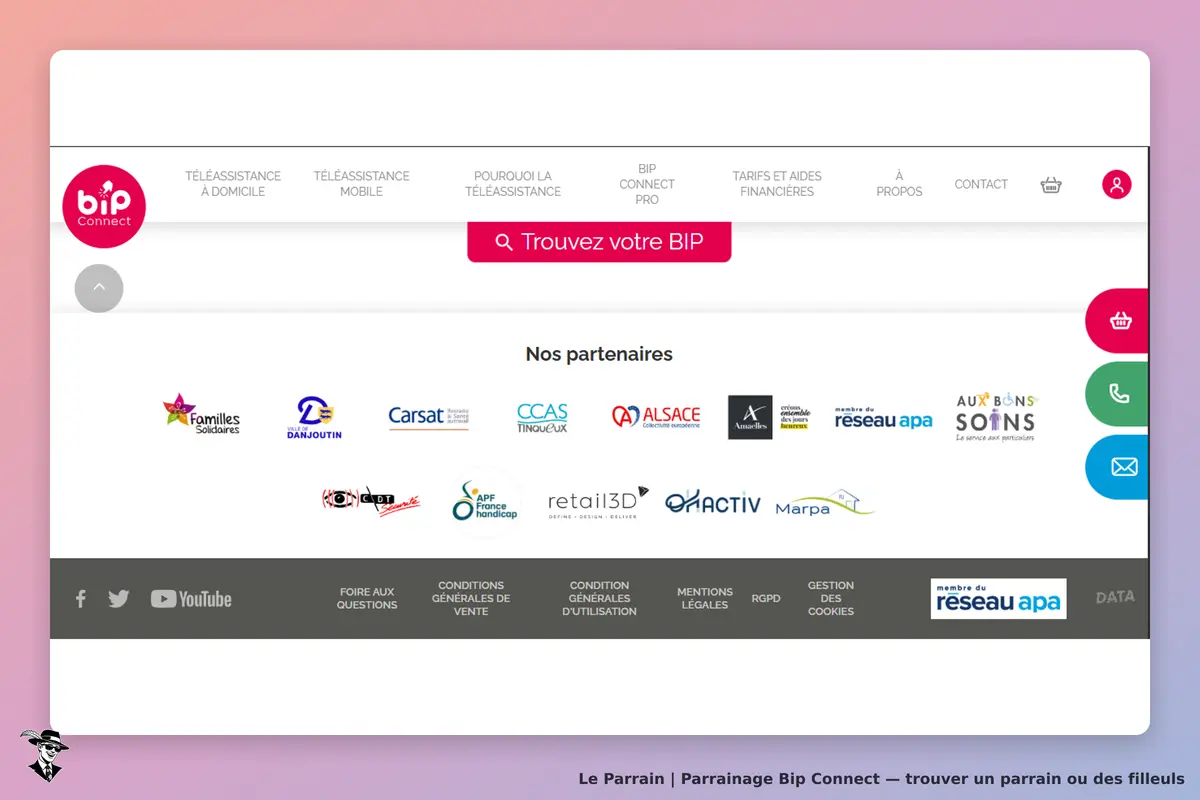Image resolution: width=1200 pixels, height=800 pixels.
Task: Click the CCAS Tinqueux partner logo
Action: click(542, 417)
